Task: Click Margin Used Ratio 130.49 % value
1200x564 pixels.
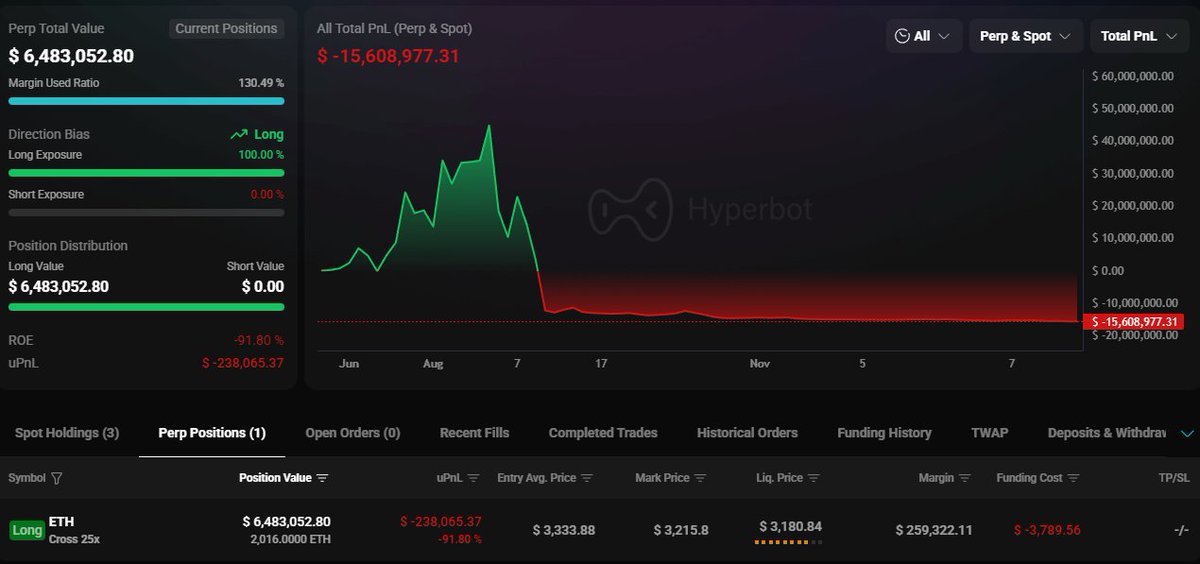Action: [261, 83]
